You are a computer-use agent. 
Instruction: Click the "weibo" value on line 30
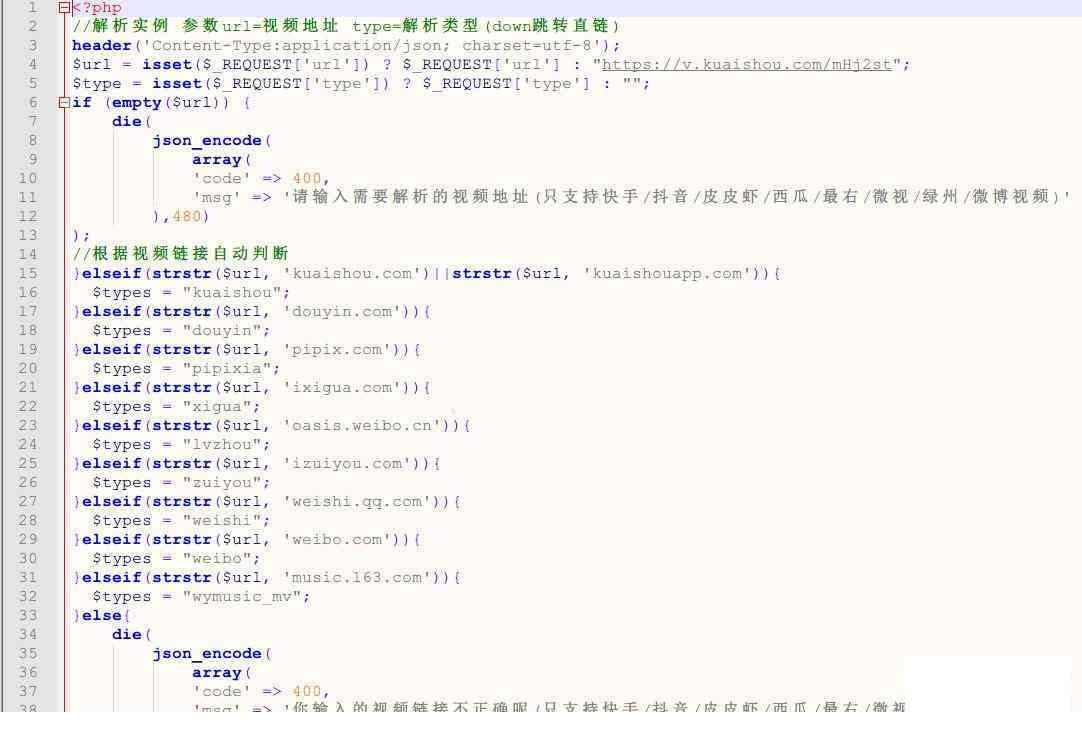(217, 558)
